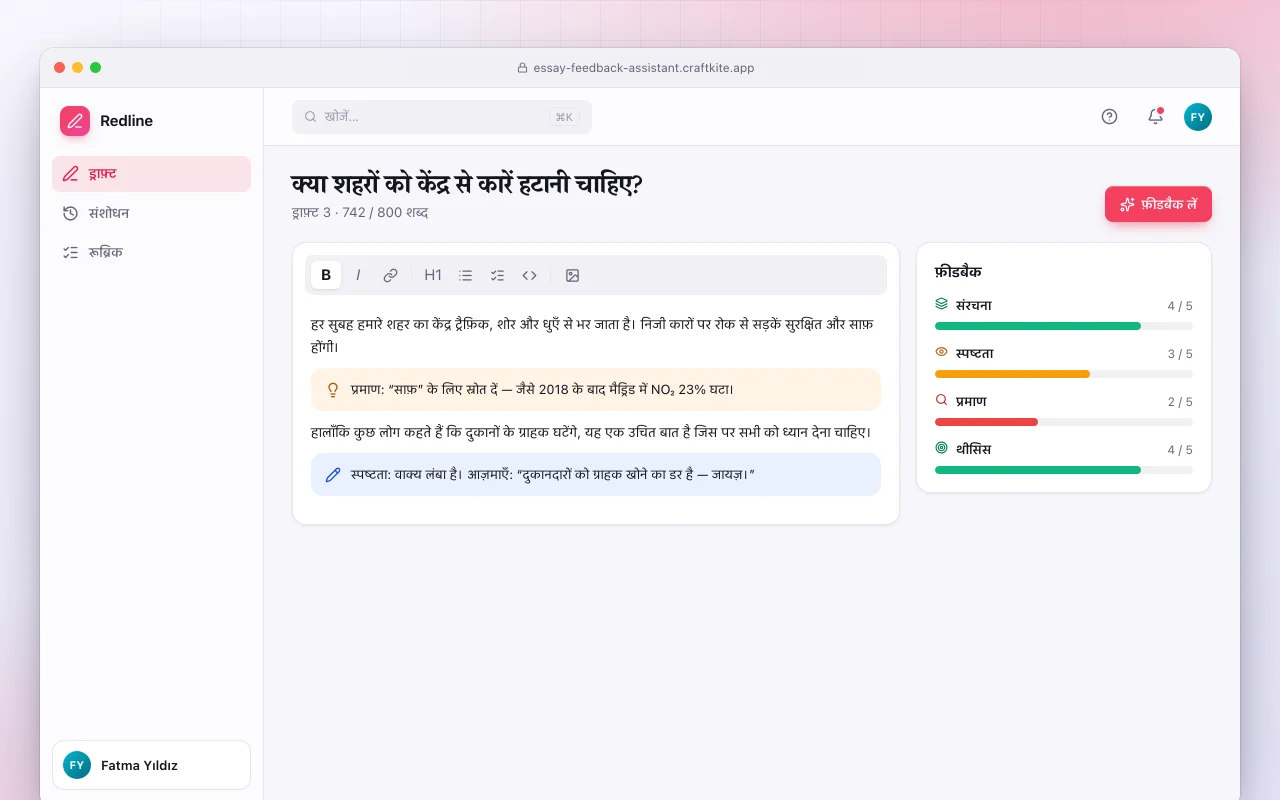Image resolution: width=1280 pixels, height=800 pixels.
Task: Click the ड्राफ़्ट 3 · 742 / 800 शब्द line
Action: coord(360,212)
